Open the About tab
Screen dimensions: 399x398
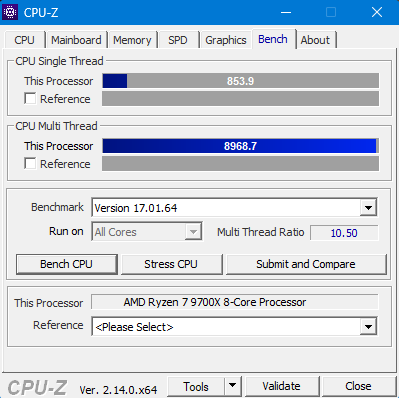coord(315,40)
